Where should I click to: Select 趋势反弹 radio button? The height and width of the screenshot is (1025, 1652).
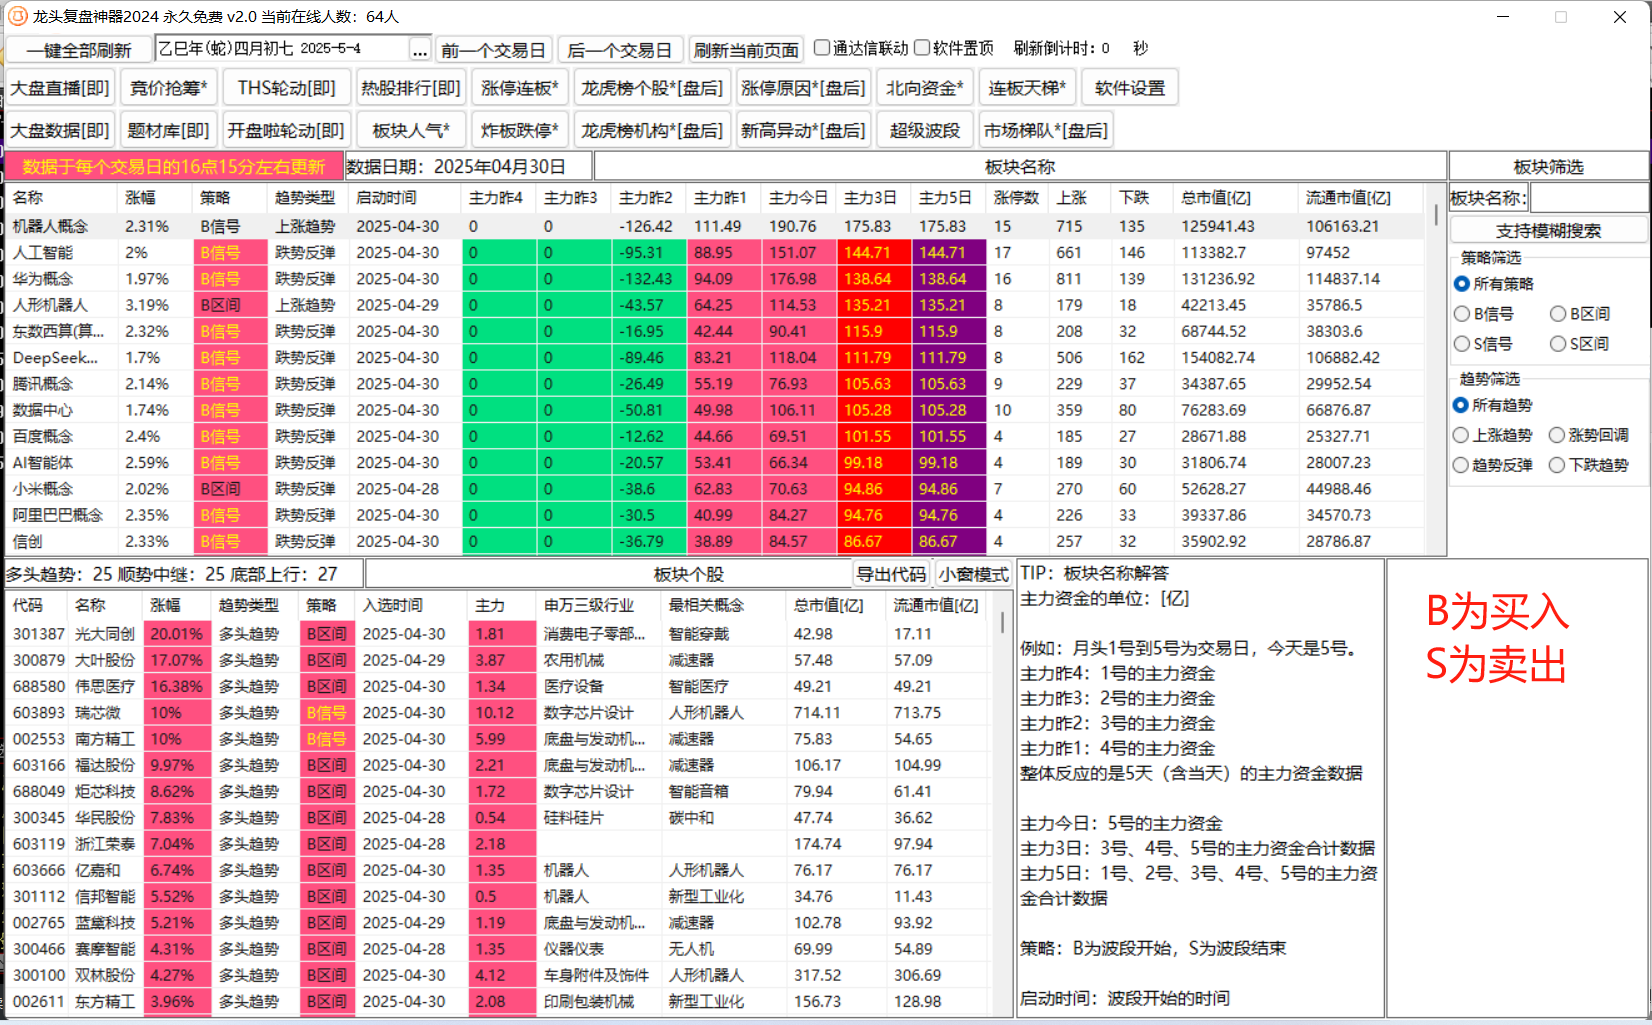(1461, 465)
